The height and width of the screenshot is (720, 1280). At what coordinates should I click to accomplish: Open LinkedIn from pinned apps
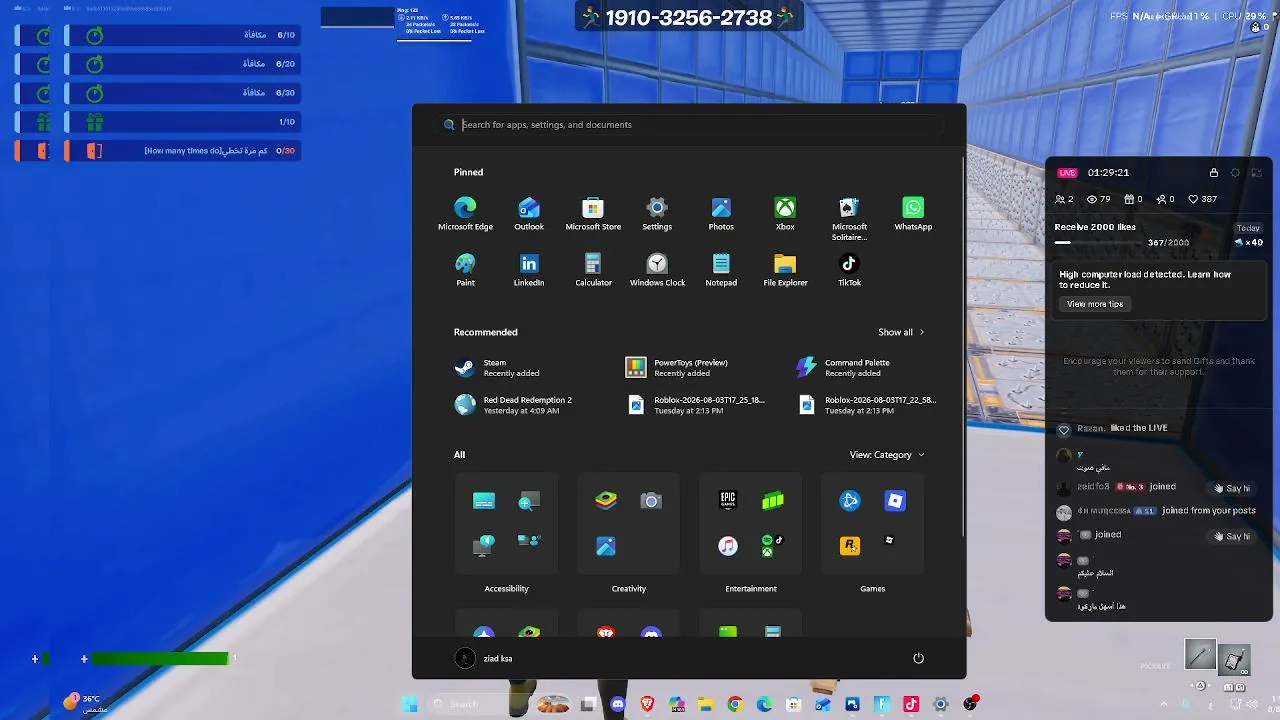point(529,269)
